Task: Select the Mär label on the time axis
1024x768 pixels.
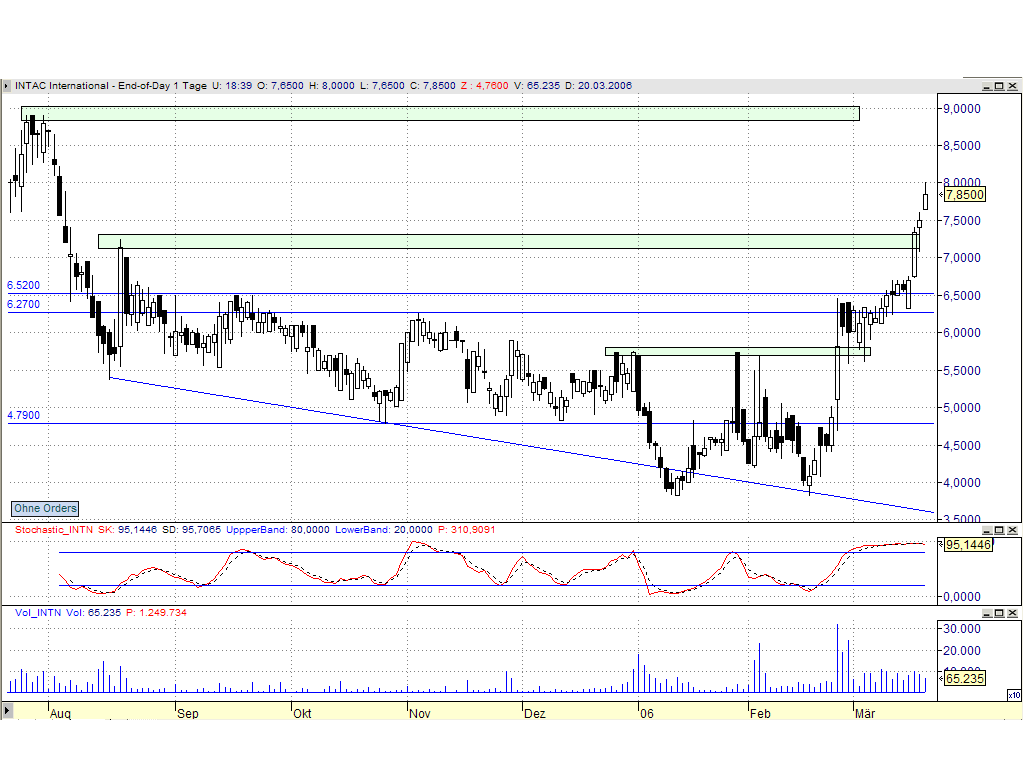Action: 865,714
